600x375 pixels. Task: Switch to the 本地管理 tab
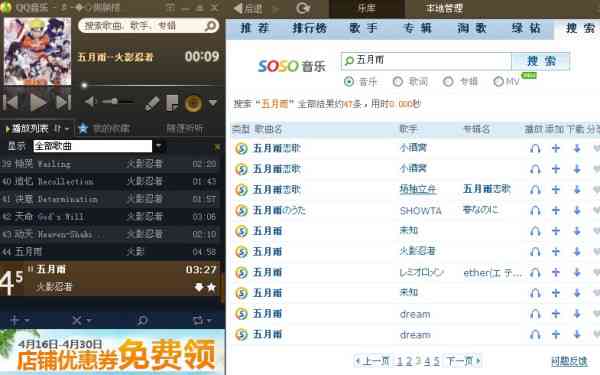point(444,8)
